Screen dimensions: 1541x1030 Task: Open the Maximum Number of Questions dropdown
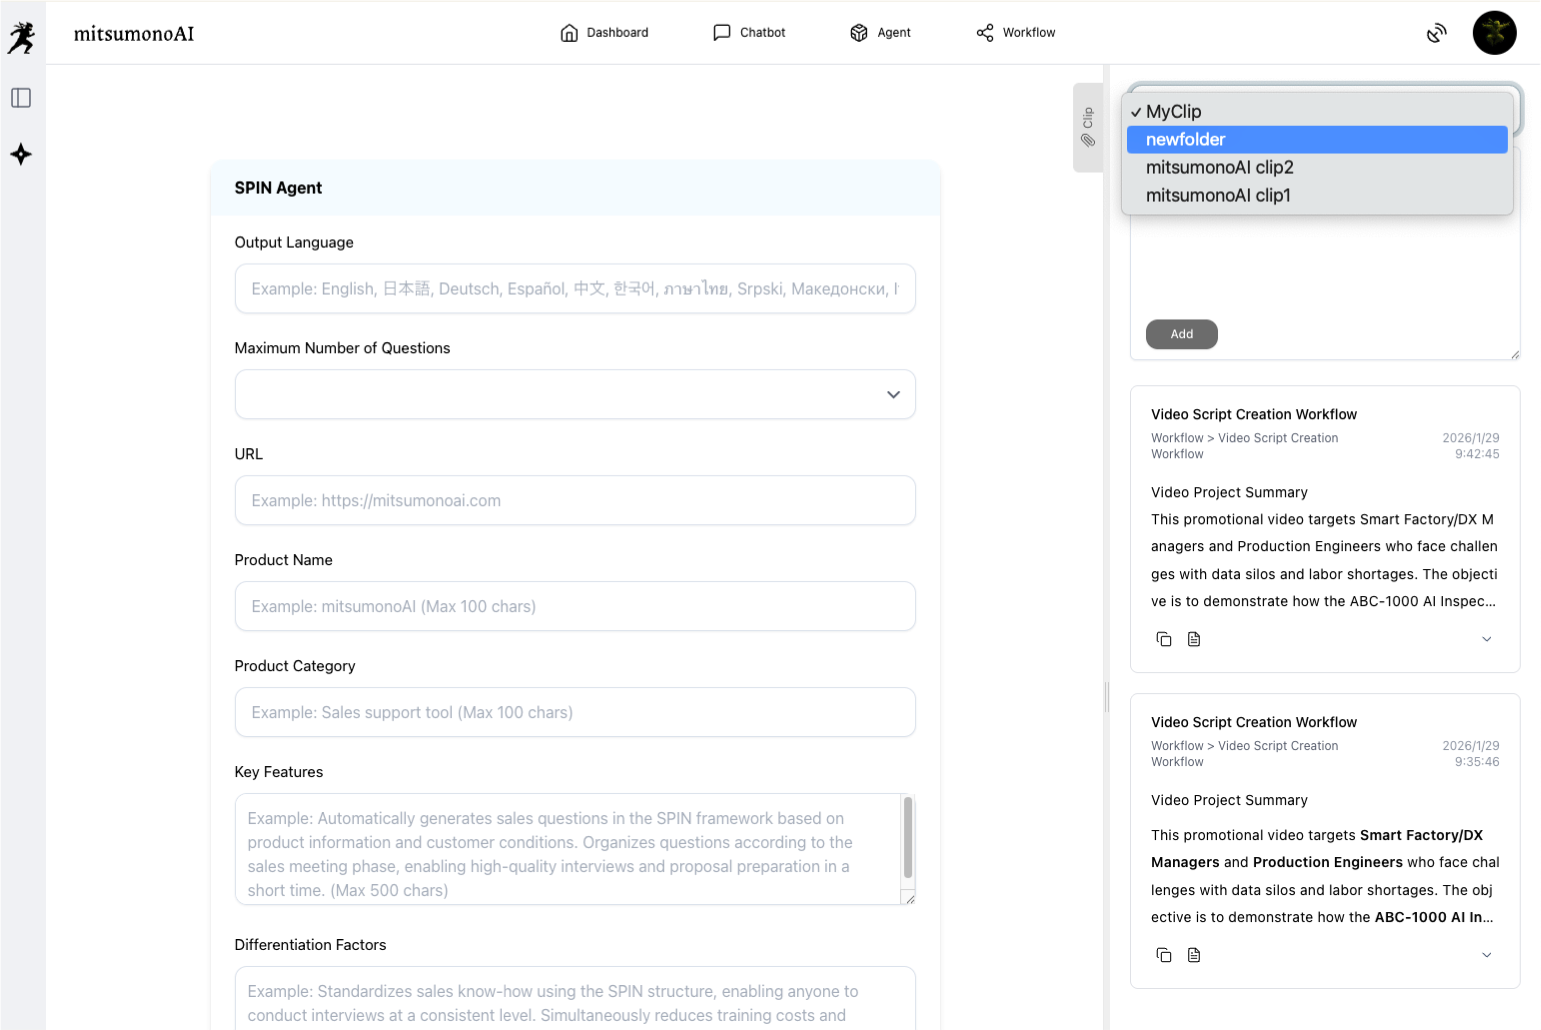575,395
